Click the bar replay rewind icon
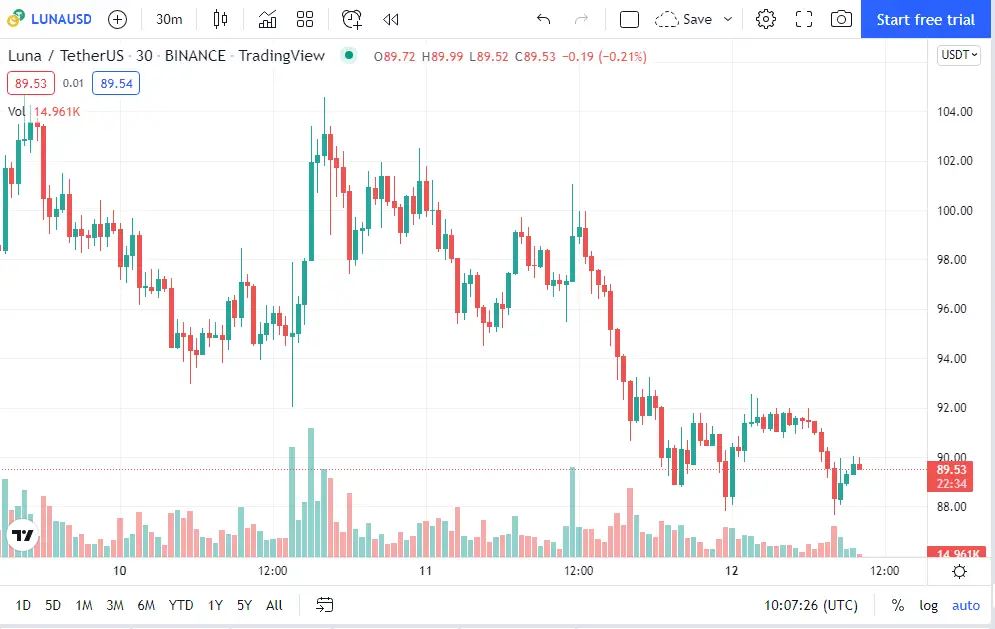The image size is (995, 629). pyautogui.click(x=391, y=20)
